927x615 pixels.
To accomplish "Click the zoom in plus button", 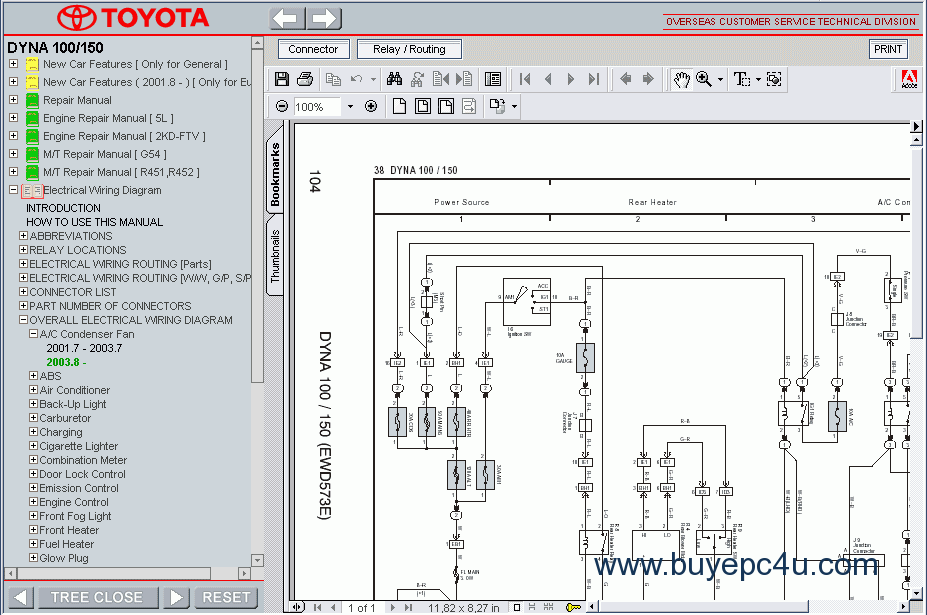I will (371, 106).
